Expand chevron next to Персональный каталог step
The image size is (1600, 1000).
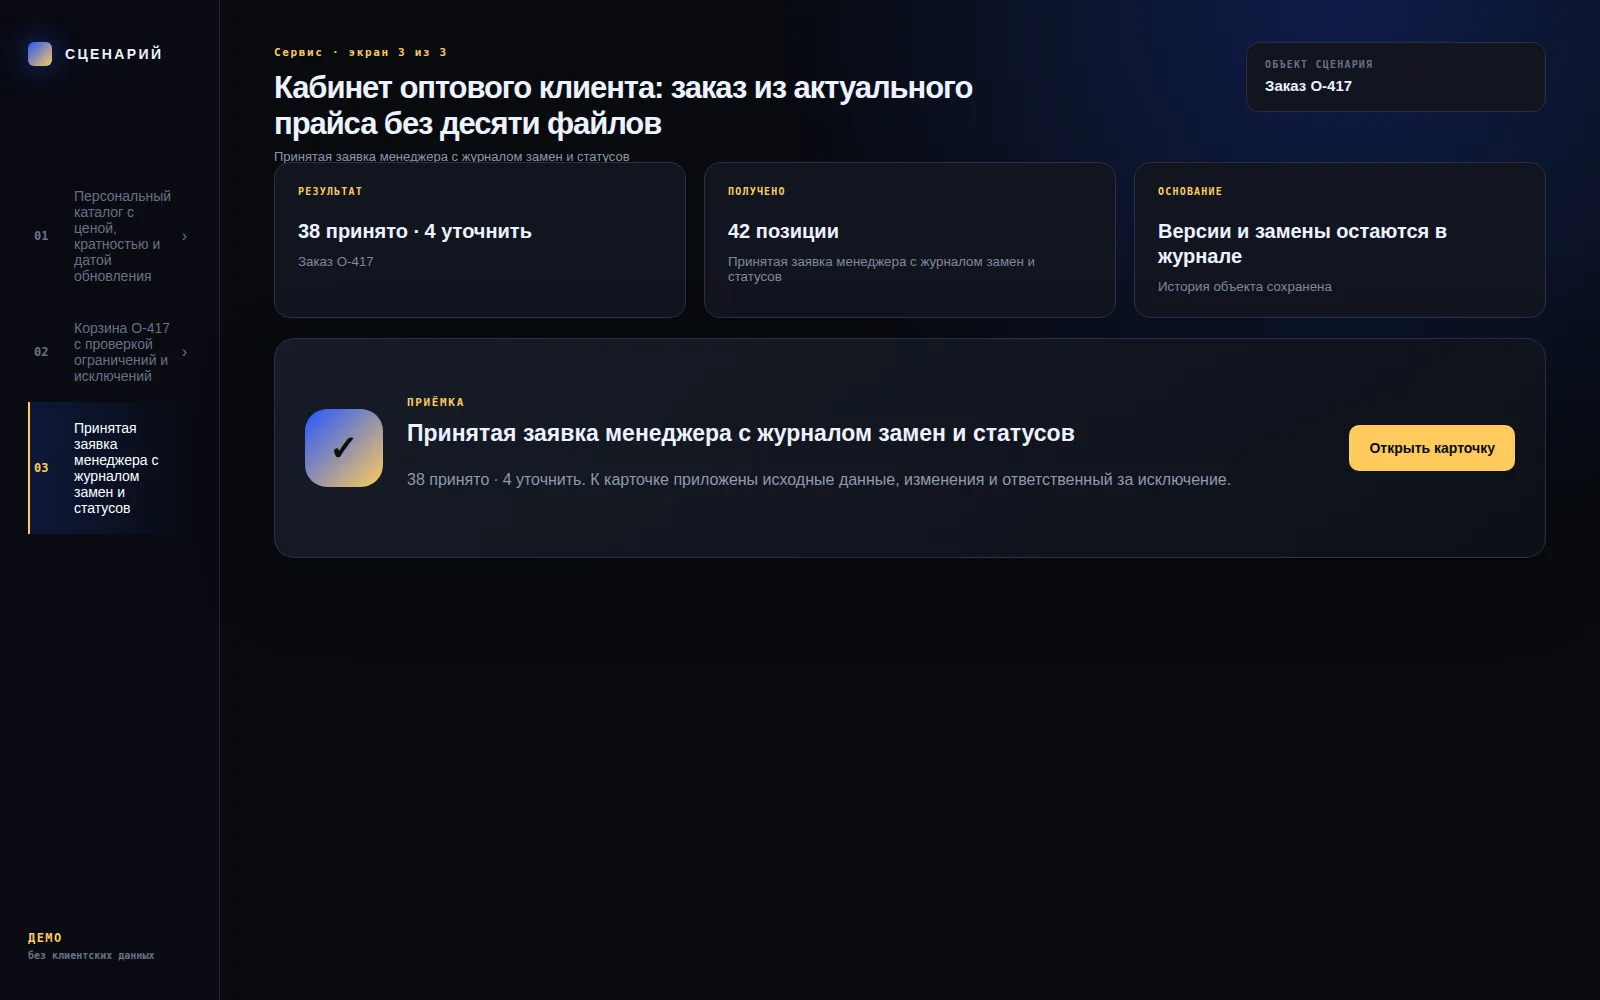(185, 237)
